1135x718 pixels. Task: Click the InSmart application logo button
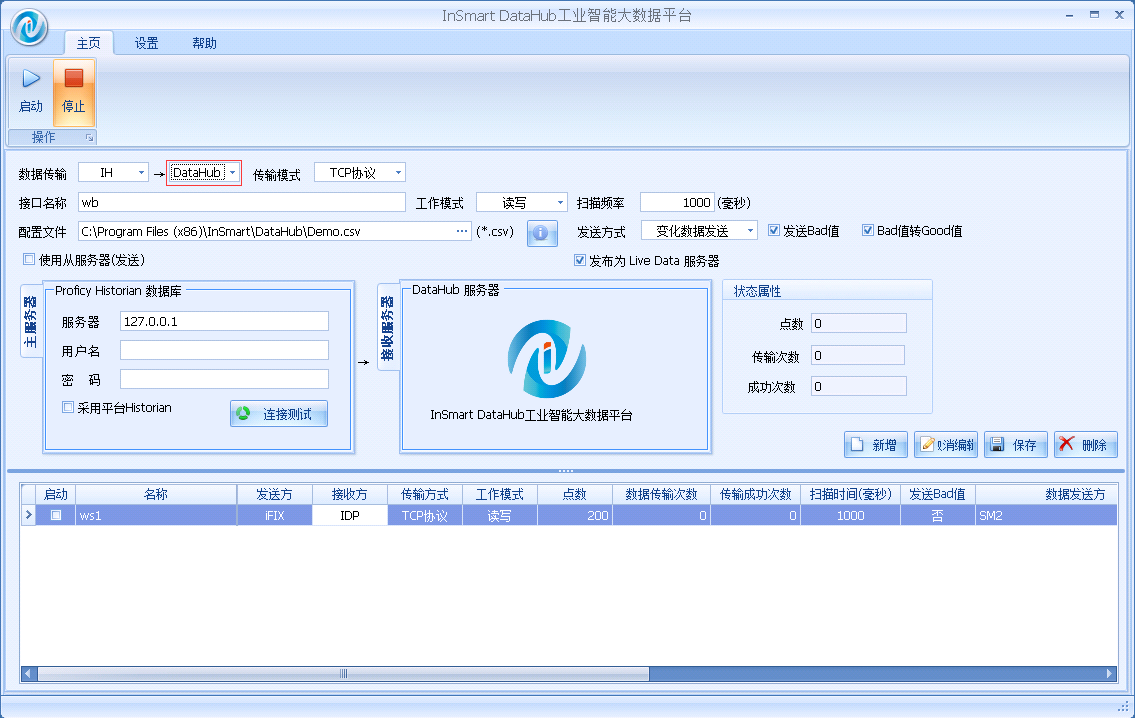pos(29,27)
